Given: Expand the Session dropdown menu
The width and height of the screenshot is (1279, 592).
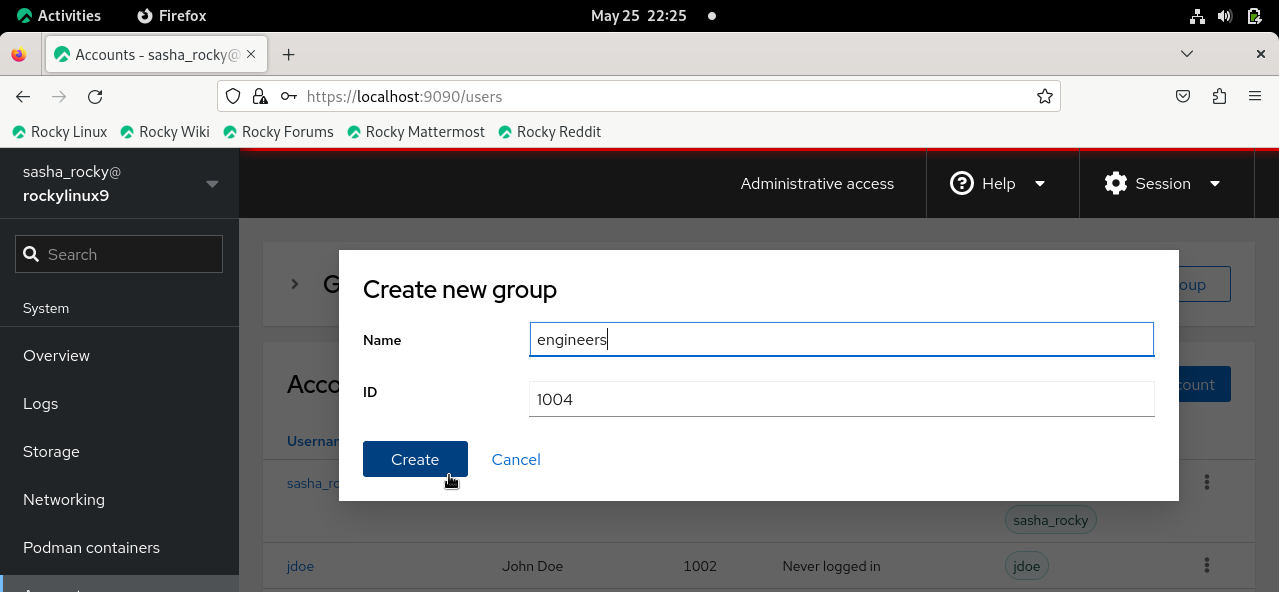Looking at the screenshot, I should tap(1163, 184).
